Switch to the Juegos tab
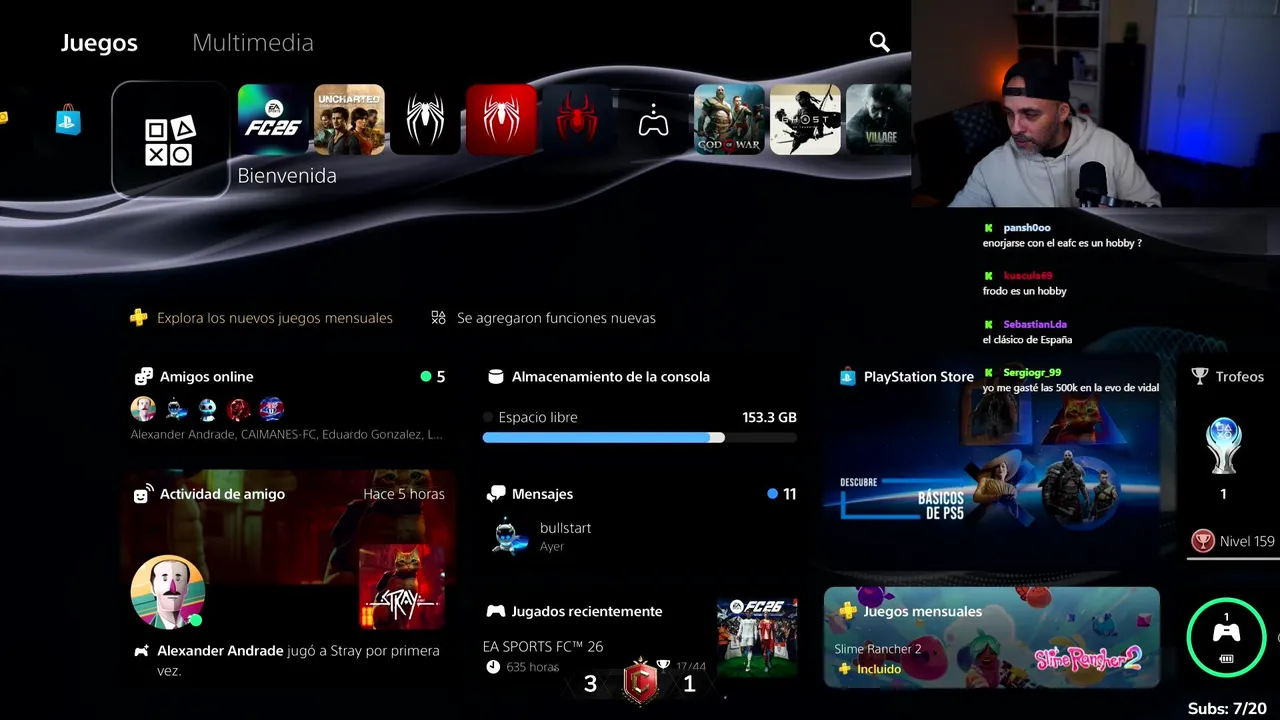1280x720 pixels. point(99,43)
